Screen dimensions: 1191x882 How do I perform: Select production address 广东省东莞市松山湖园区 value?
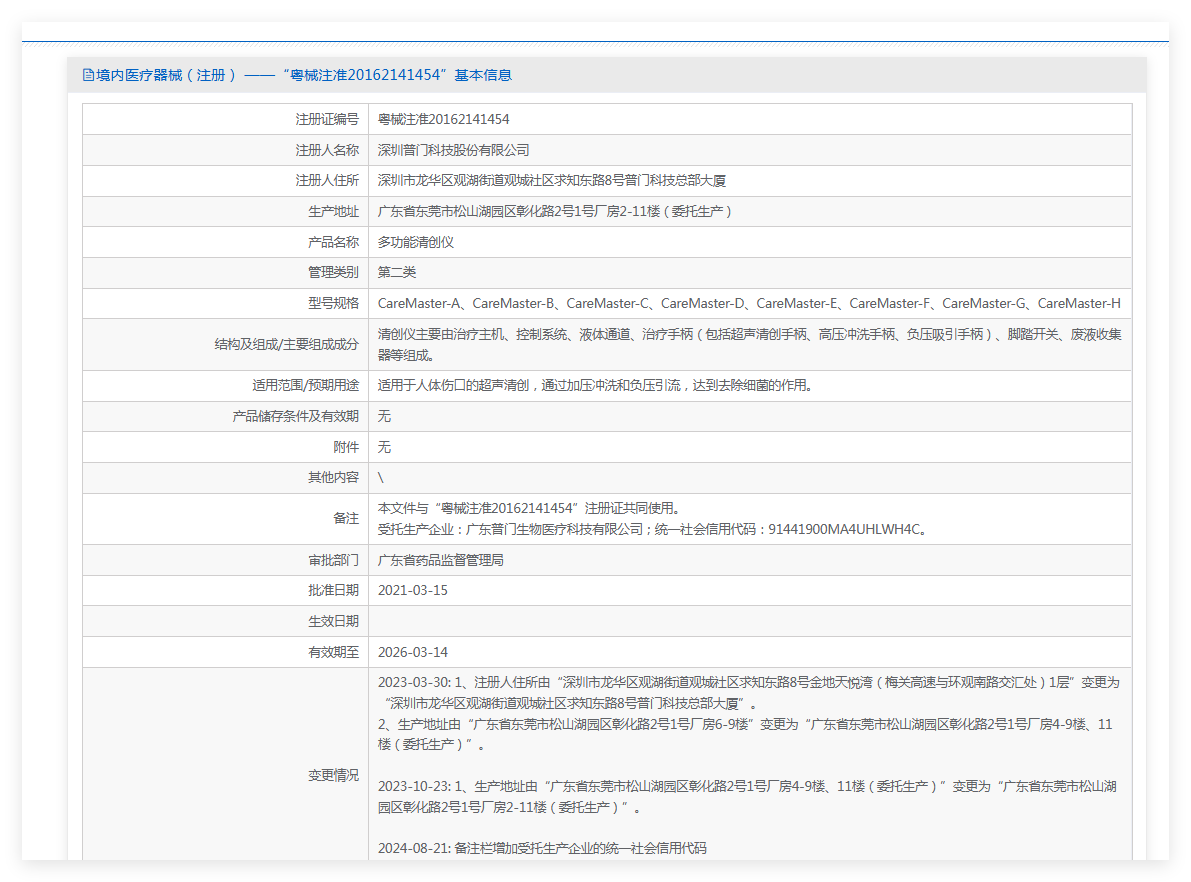tap(554, 211)
